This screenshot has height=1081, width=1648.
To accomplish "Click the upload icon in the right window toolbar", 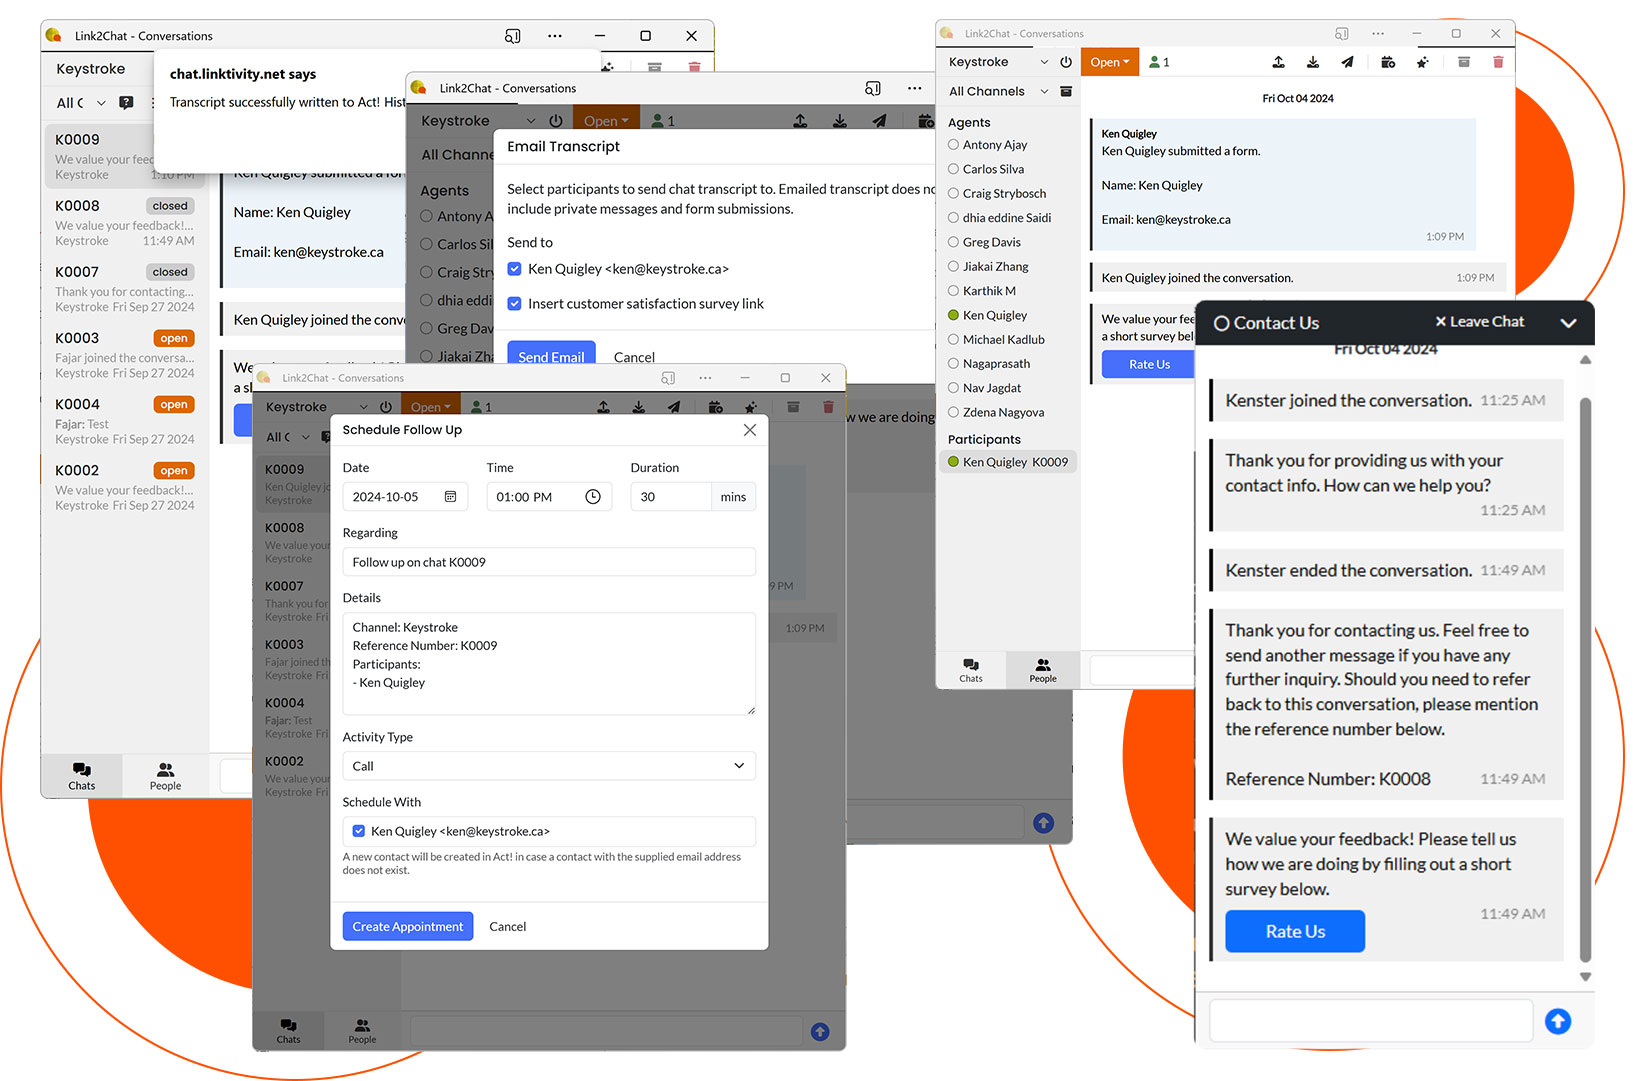I will tap(1278, 62).
